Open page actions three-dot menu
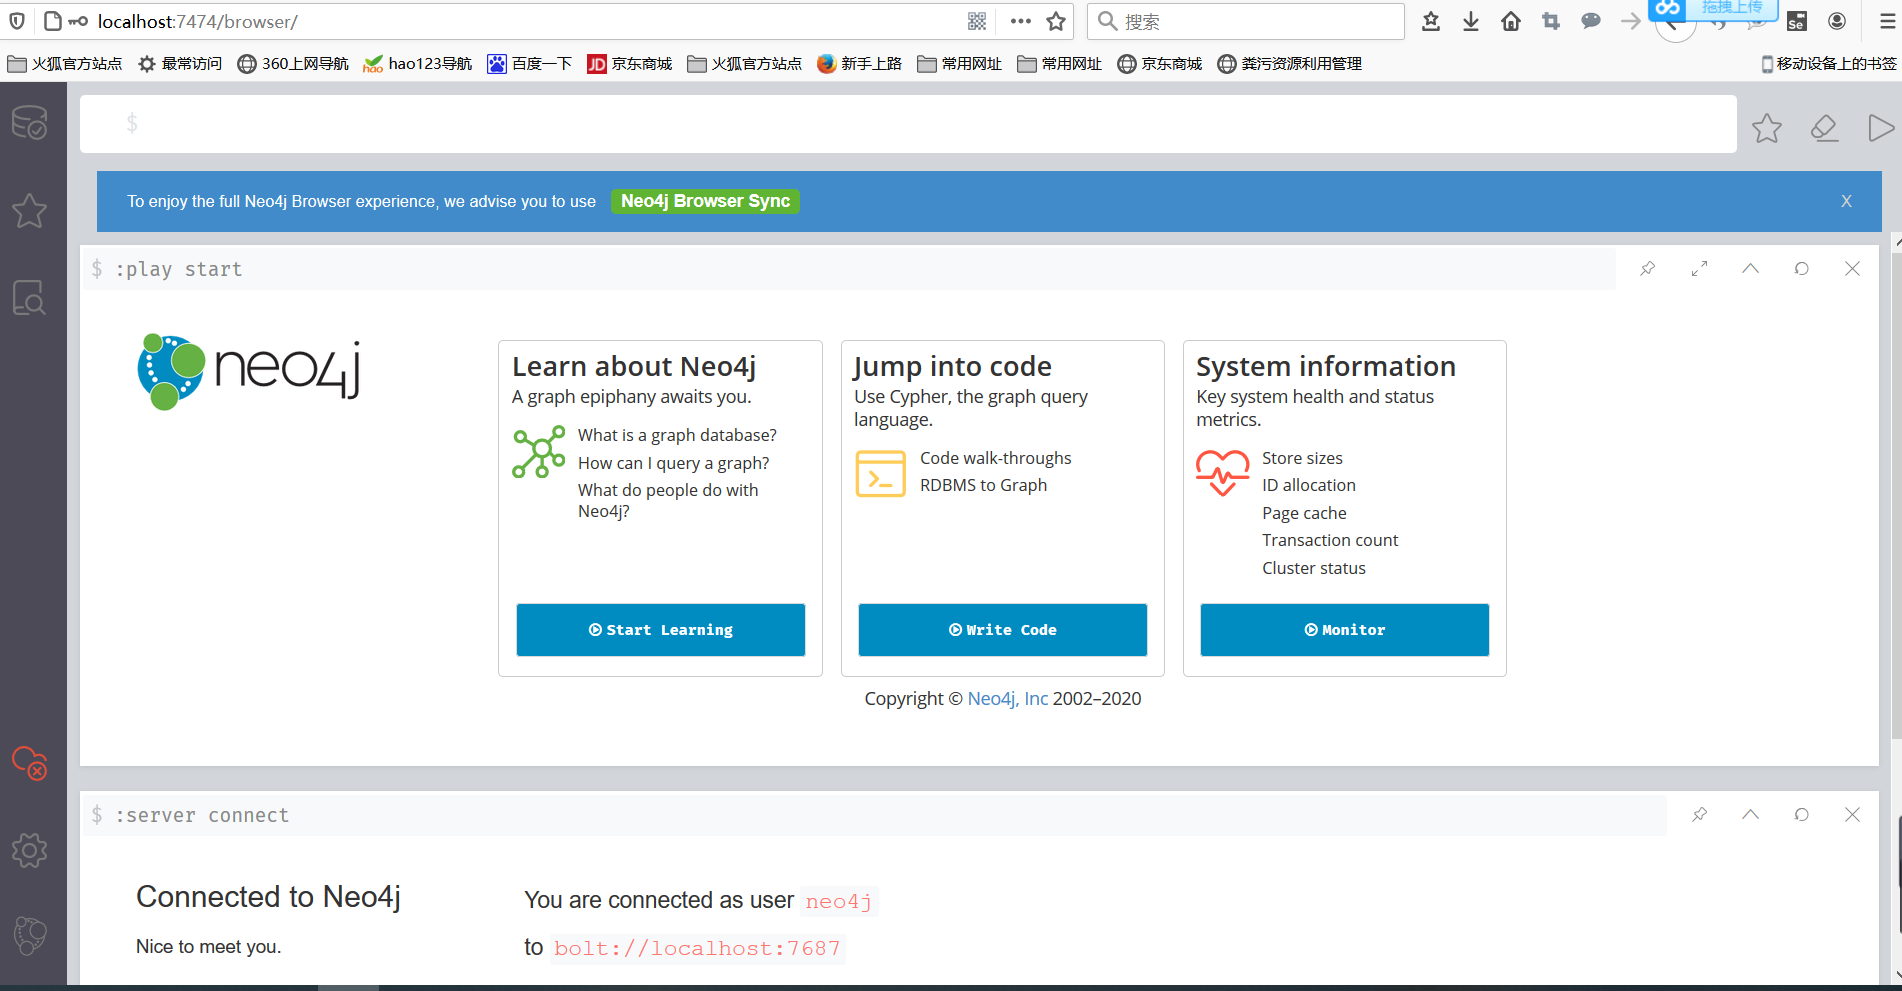Screen dimensions: 1902x991 tap(1020, 21)
